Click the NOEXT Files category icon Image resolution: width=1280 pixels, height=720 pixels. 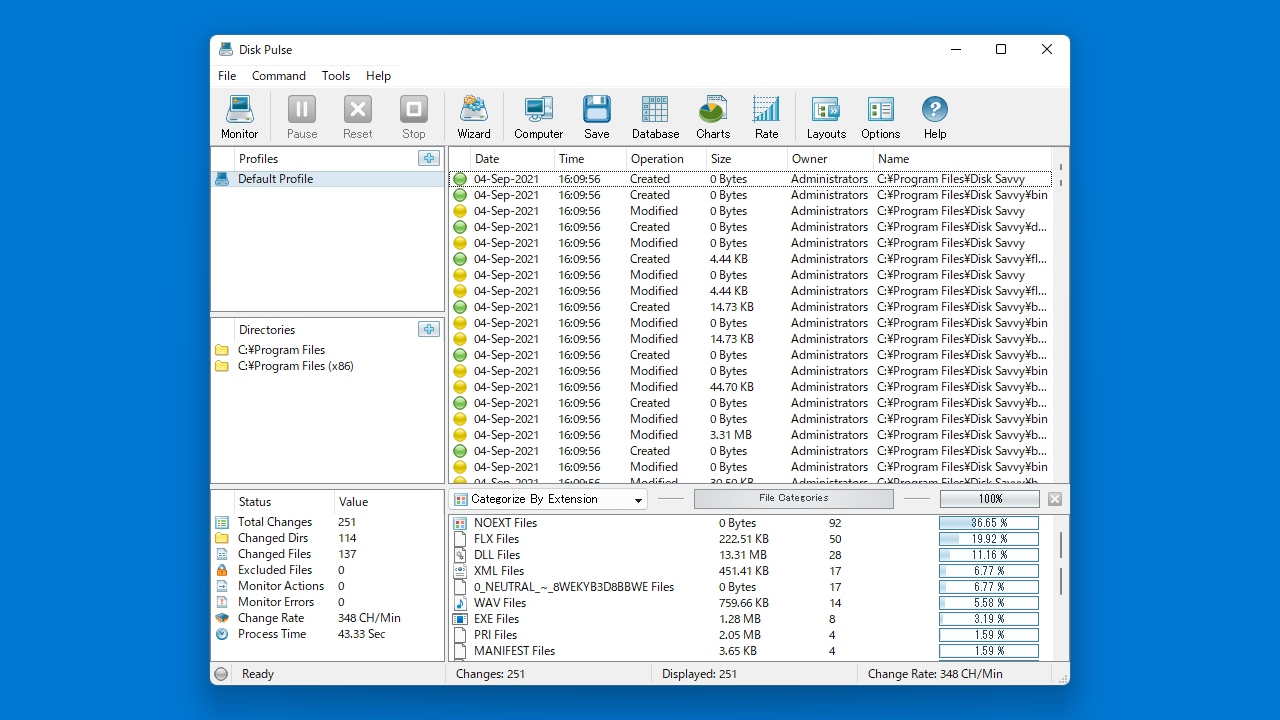click(x=460, y=523)
